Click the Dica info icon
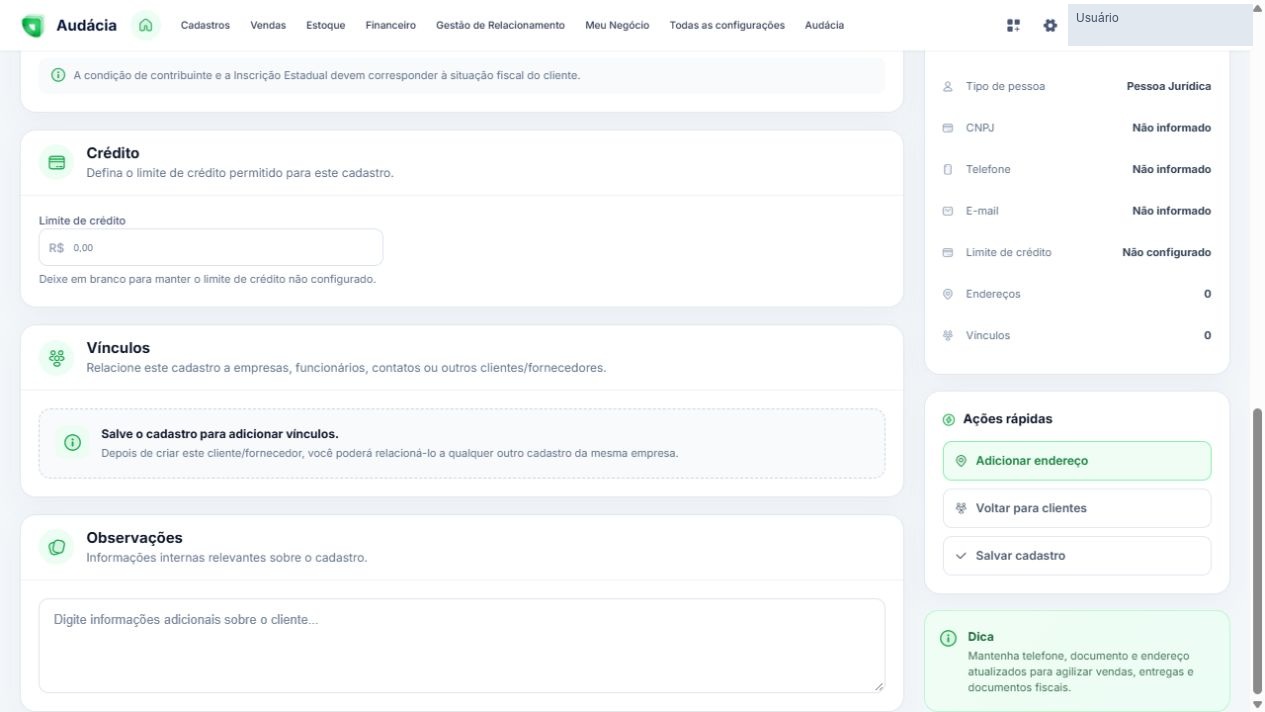The image size is (1265, 712). point(948,638)
